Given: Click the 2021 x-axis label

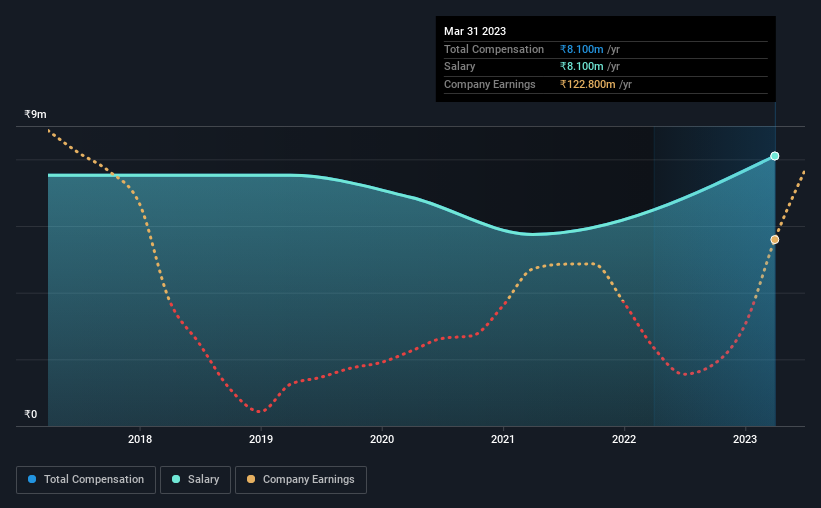Looking at the screenshot, I should pos(503,439).
